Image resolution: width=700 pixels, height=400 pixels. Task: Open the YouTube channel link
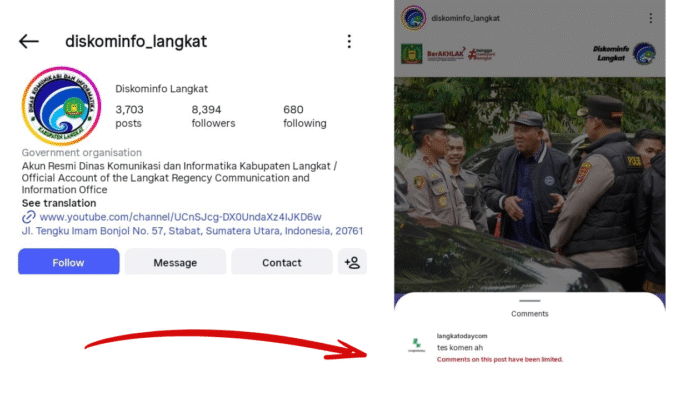pos(180,217)
